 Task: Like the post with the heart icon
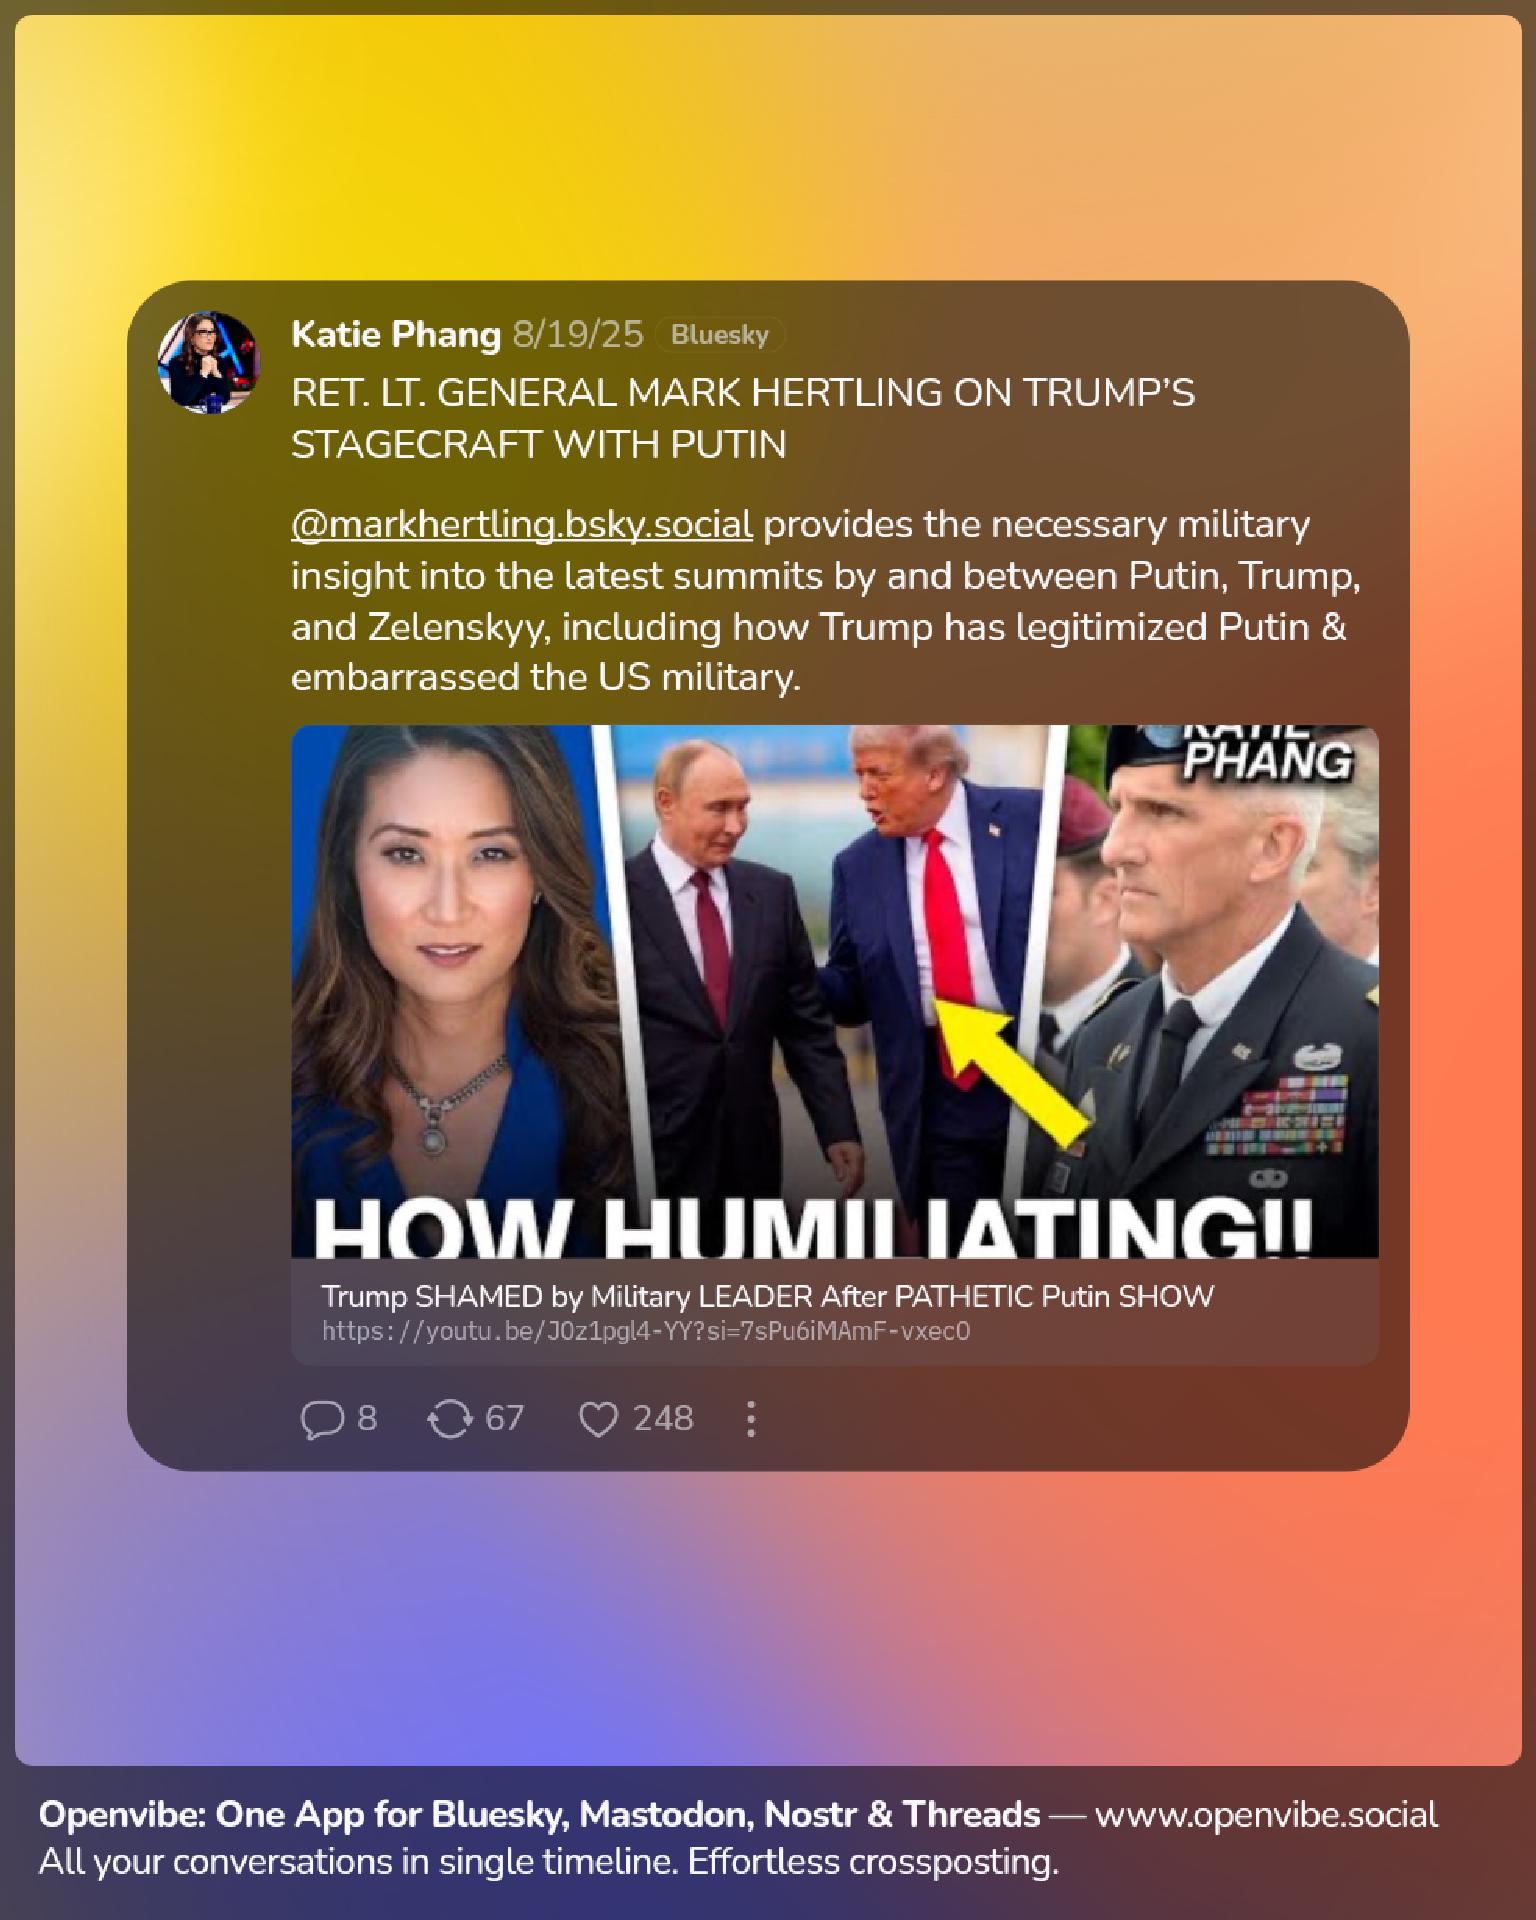598,1419
